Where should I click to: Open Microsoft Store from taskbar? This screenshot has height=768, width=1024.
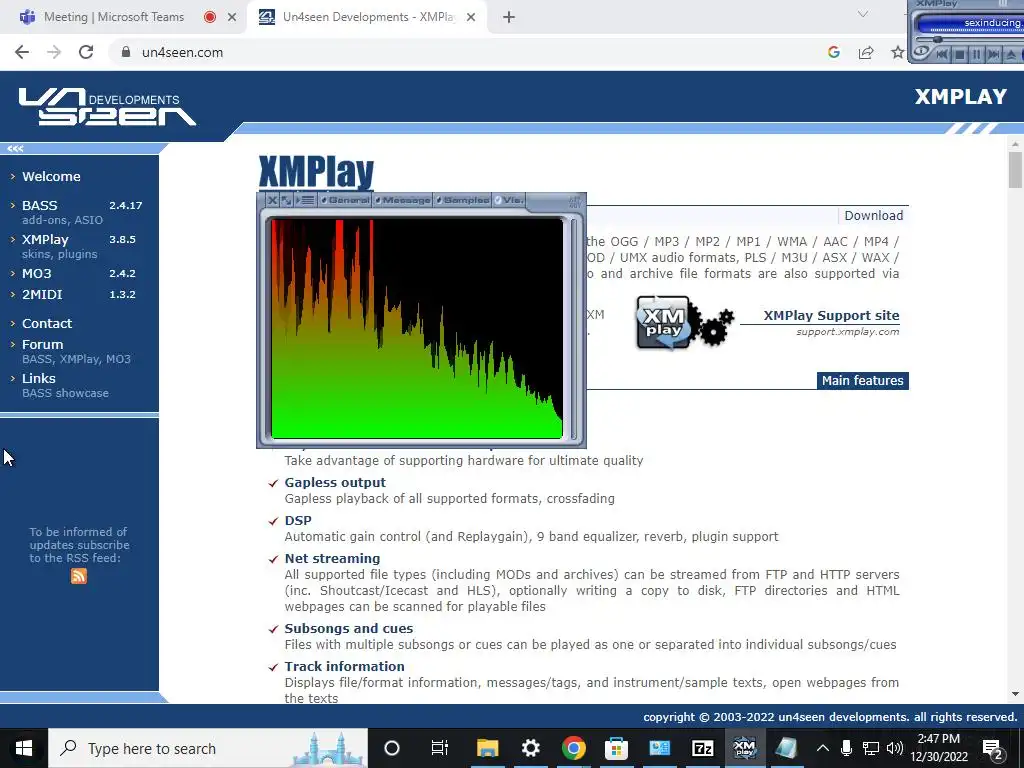click(616, 748)
